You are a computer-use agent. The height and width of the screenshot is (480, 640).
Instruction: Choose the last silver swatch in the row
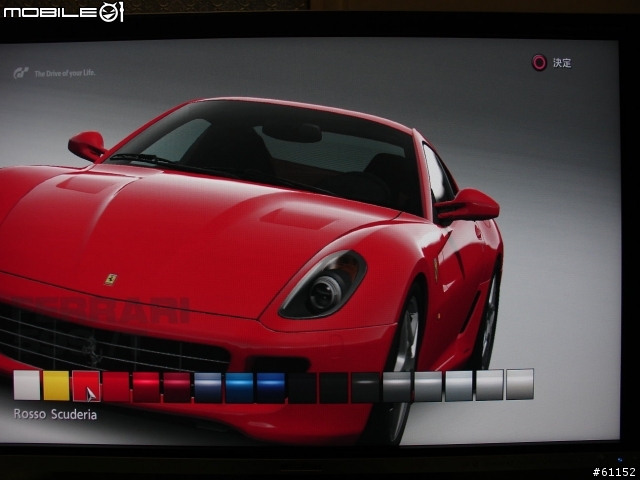pos(520,384)
